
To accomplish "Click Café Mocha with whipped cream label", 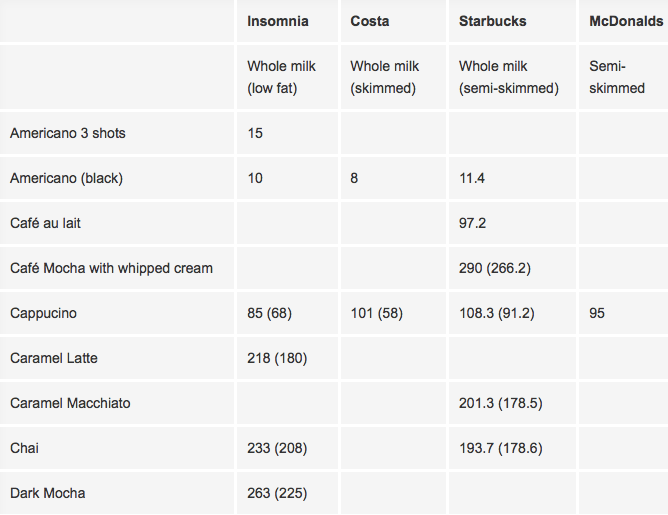I will [x=111, y=268].
